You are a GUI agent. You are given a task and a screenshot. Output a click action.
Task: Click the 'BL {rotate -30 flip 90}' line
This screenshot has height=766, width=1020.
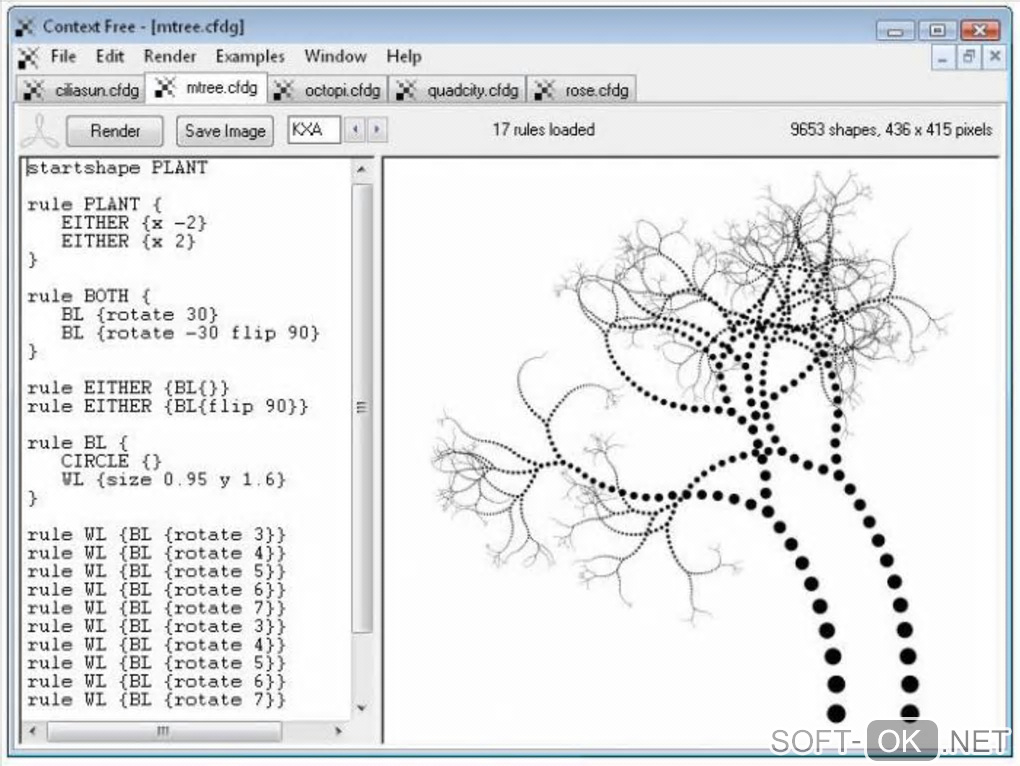click(190, 333)
